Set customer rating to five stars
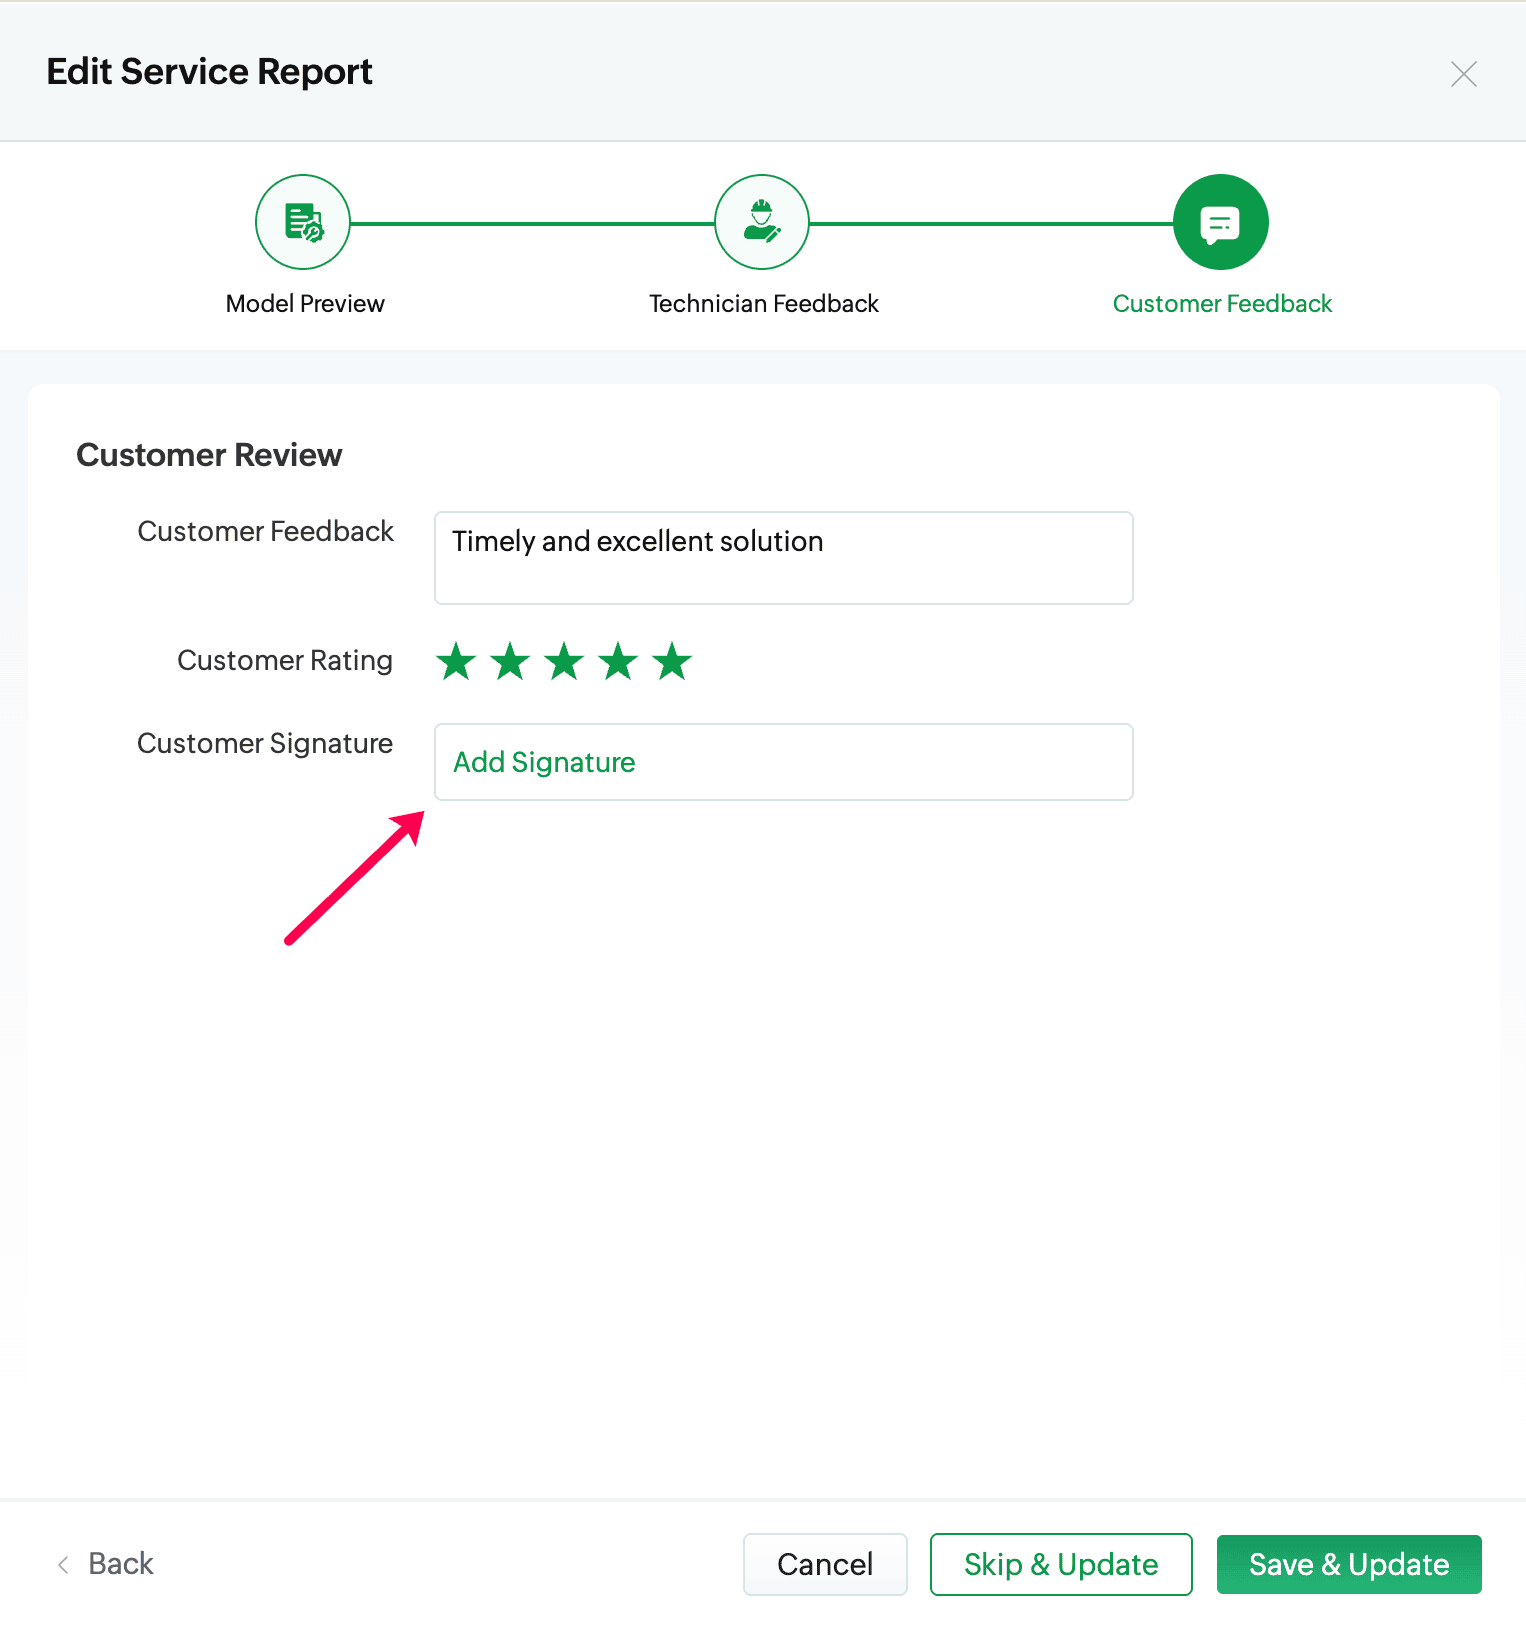1526x1626 pixels. click(x=672, y=661)
